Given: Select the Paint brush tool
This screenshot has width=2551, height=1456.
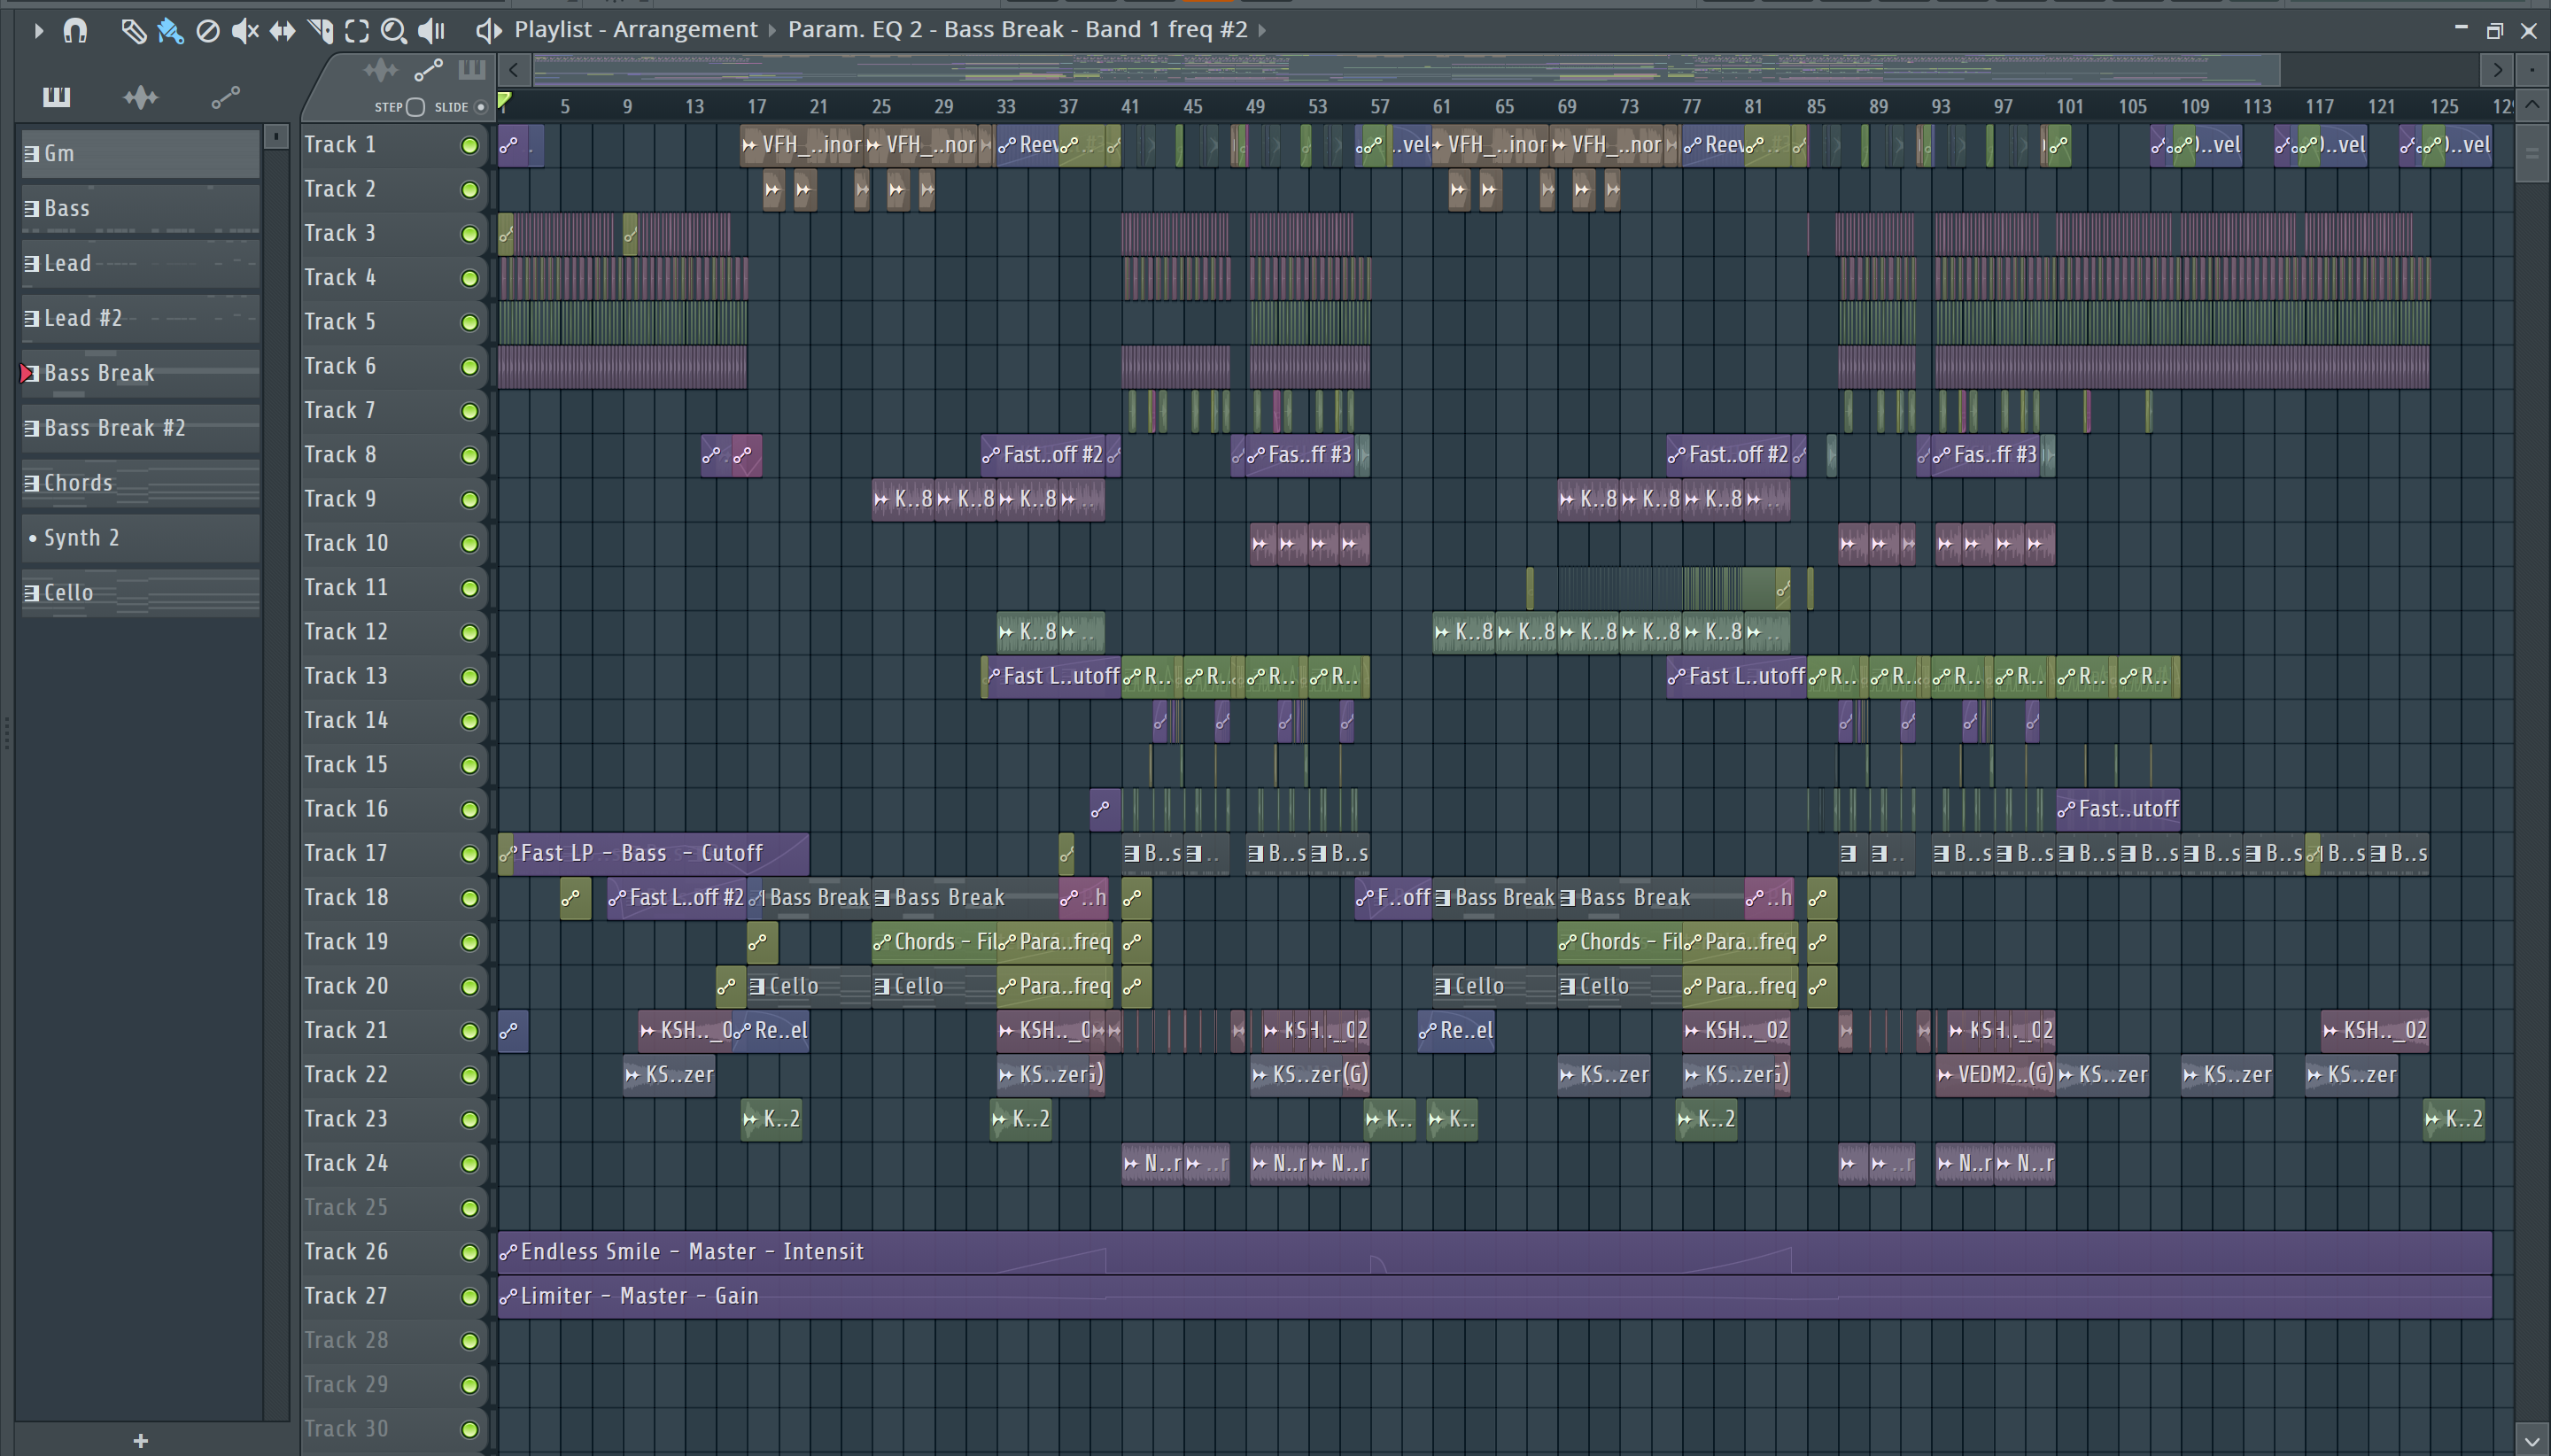Looking at the screenshot, I should point(170,30).
